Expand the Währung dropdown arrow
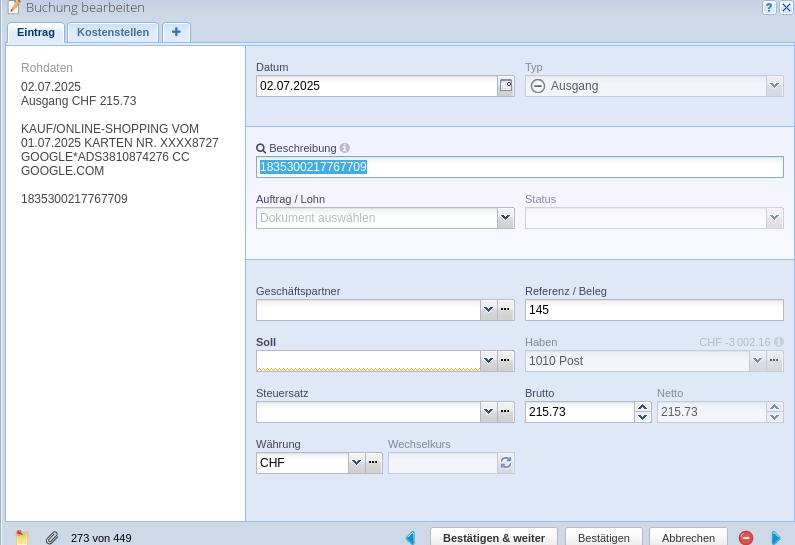The image size is (795, 545). [x=357, y=463]
